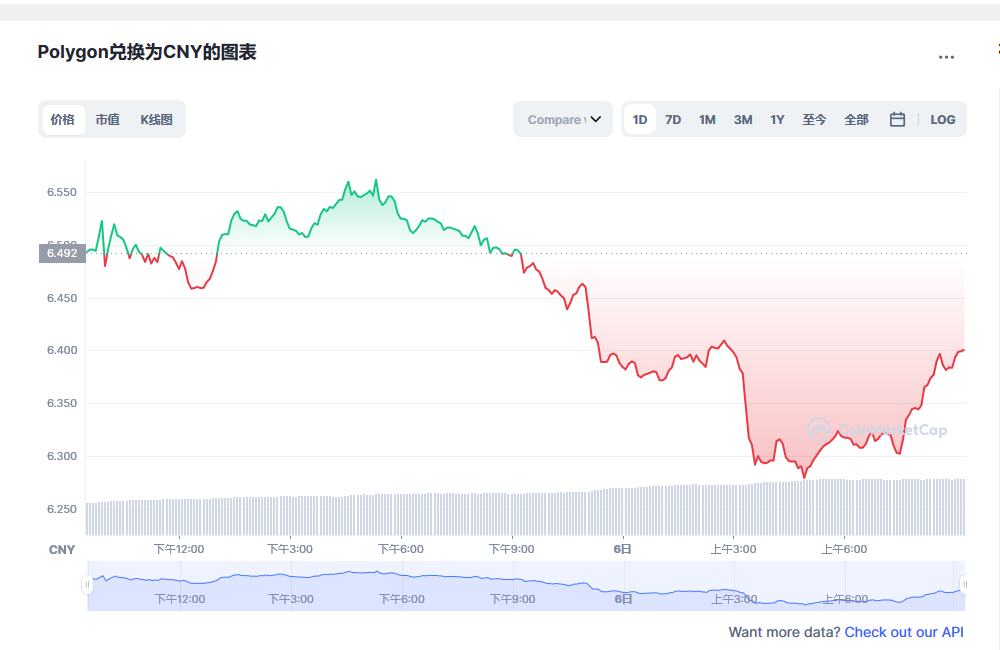Grab the right range navigator handle
The height and width of the screenshot is (650, 1000).
[x=965, y=584]
